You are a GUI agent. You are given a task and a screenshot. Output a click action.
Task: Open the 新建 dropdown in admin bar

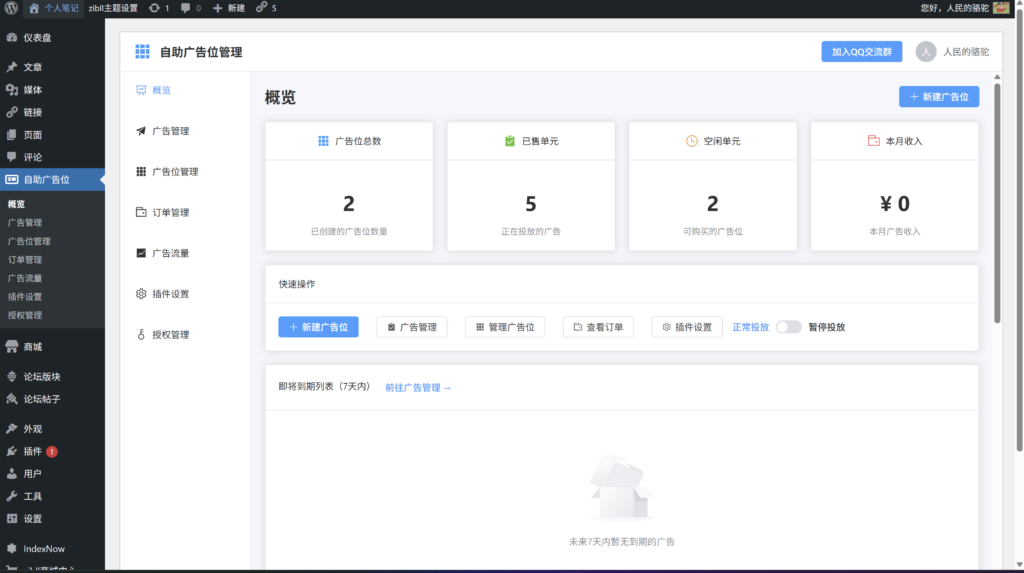click(229, 8)
